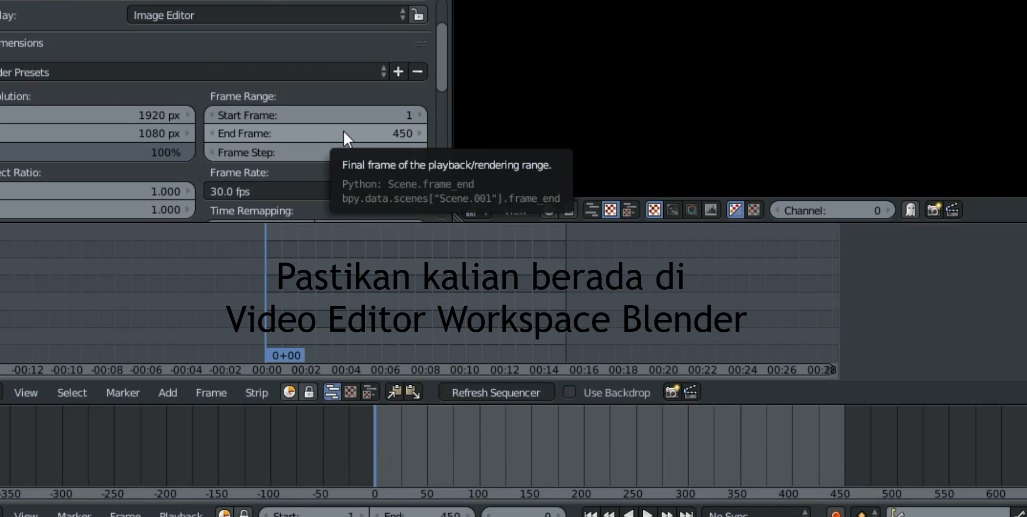Select Color and Alpha display channels
1027x517 pixels.
736,210
